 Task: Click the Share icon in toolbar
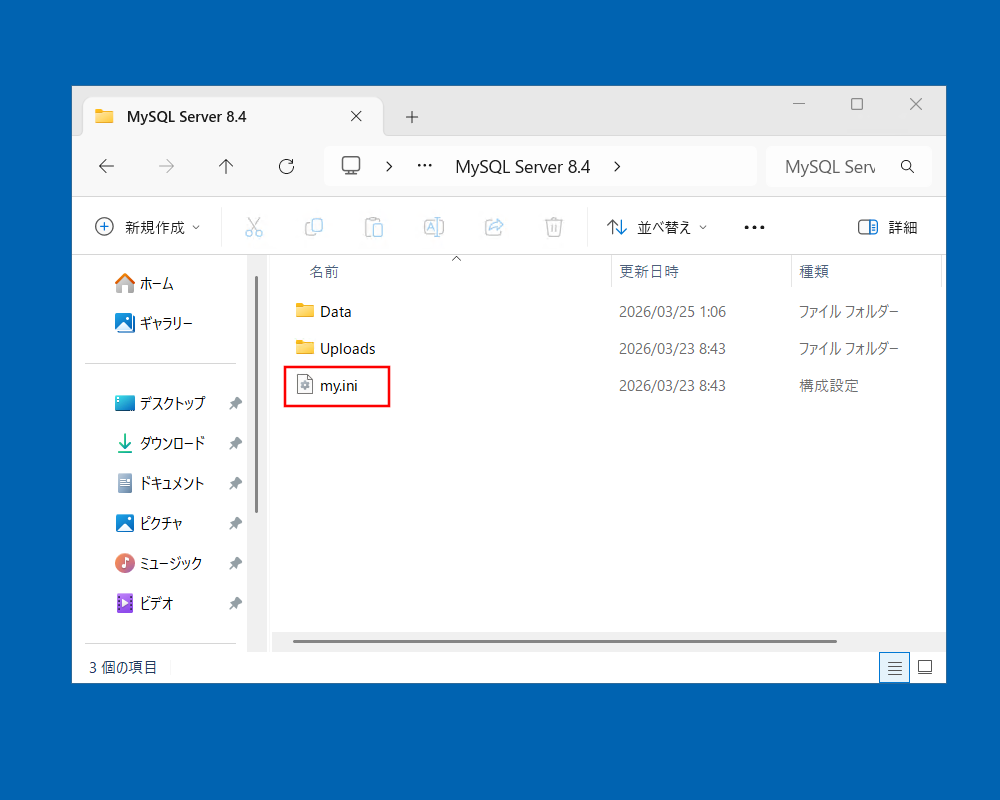[x=494, y=227]
